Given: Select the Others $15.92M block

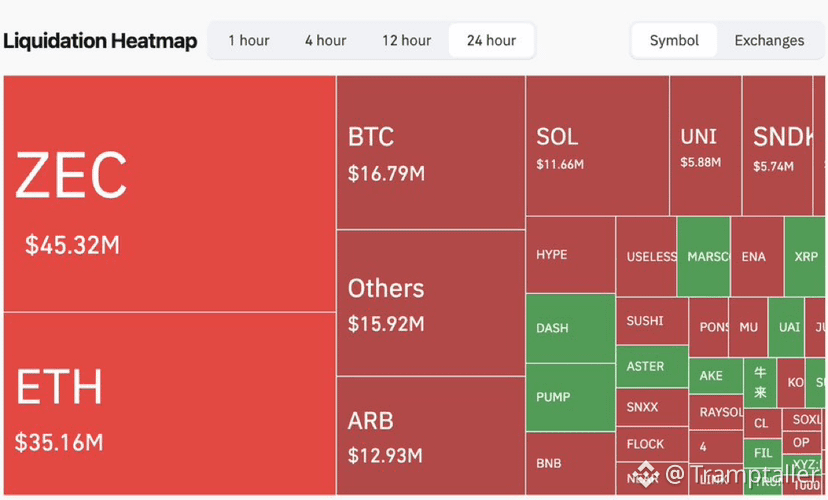Looking at the screenshot, I should point(431,303).
